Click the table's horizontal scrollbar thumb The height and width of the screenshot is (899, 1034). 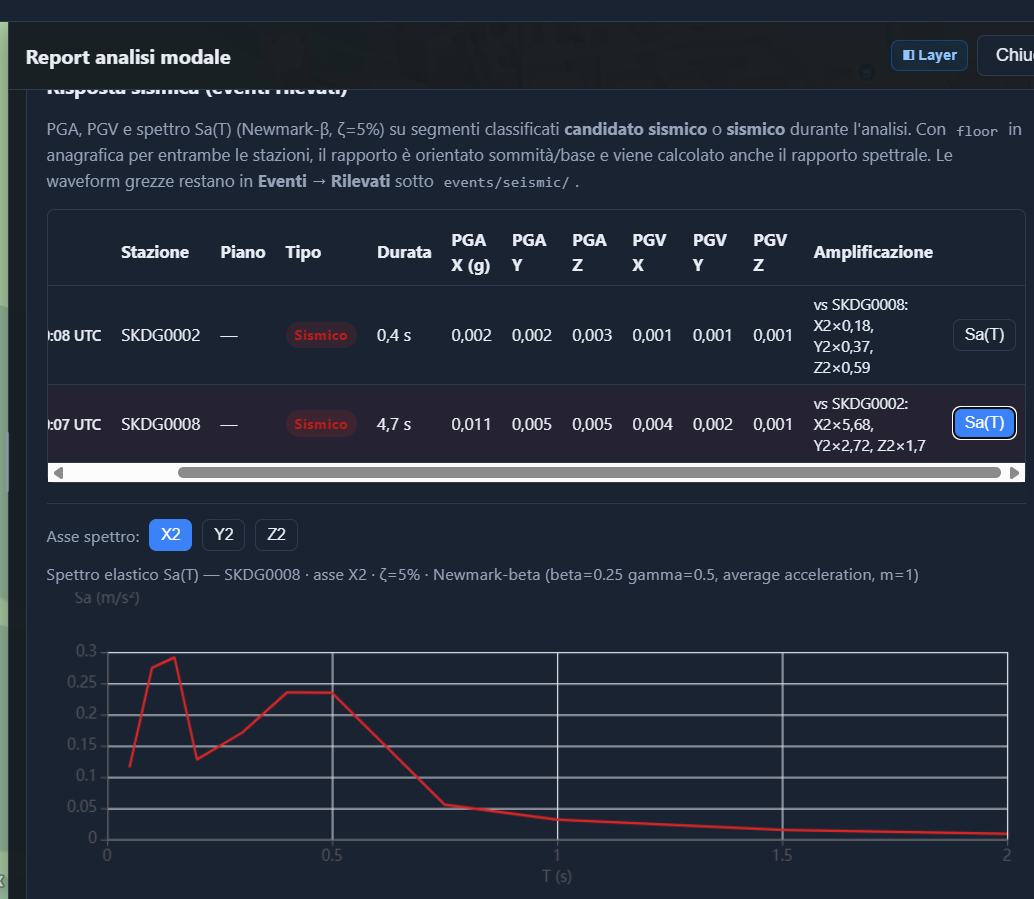(x=590, y=473)
